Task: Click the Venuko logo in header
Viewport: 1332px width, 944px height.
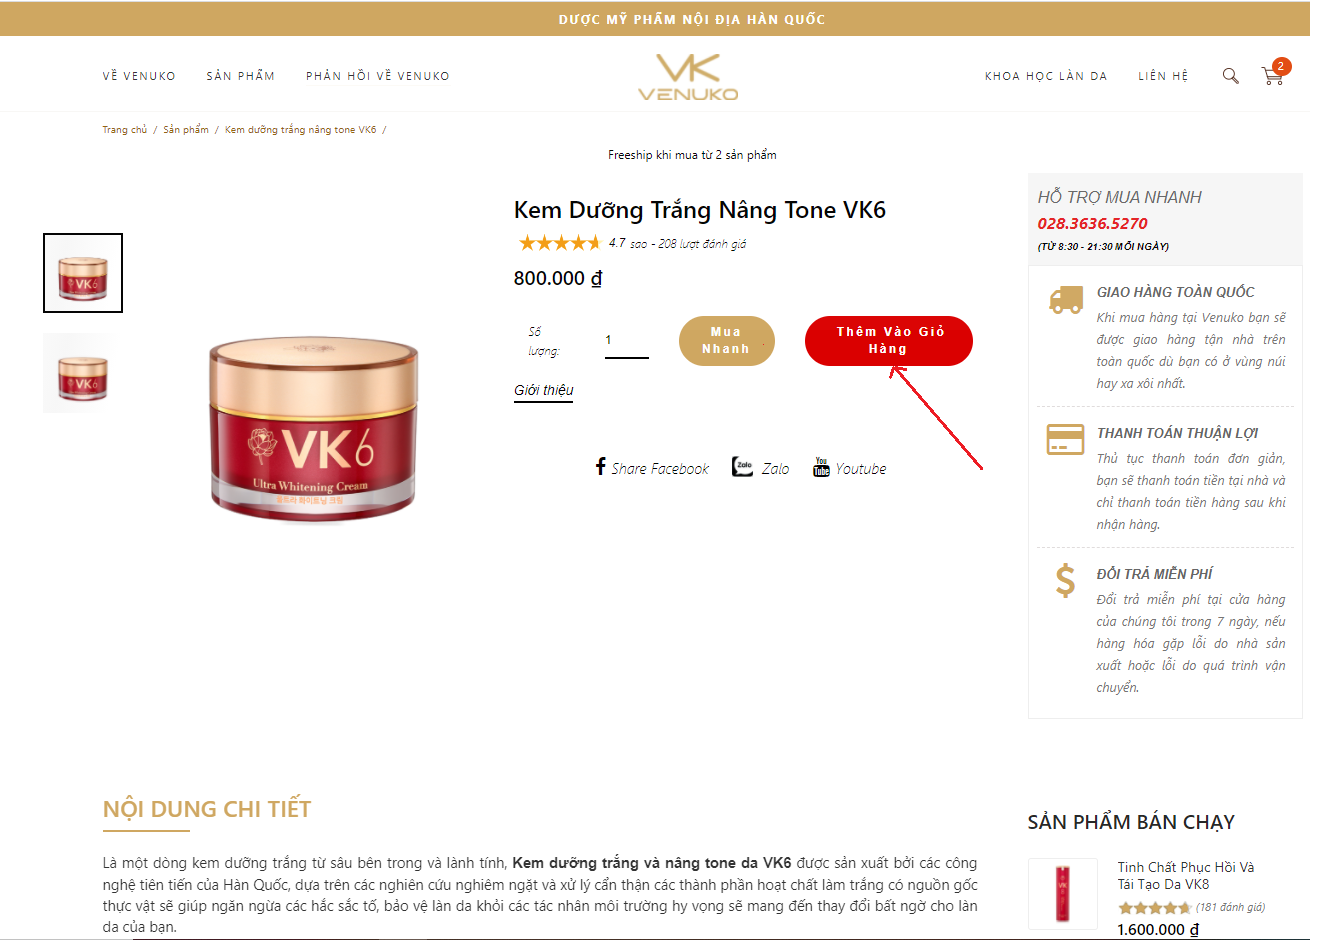Action: 688,77
